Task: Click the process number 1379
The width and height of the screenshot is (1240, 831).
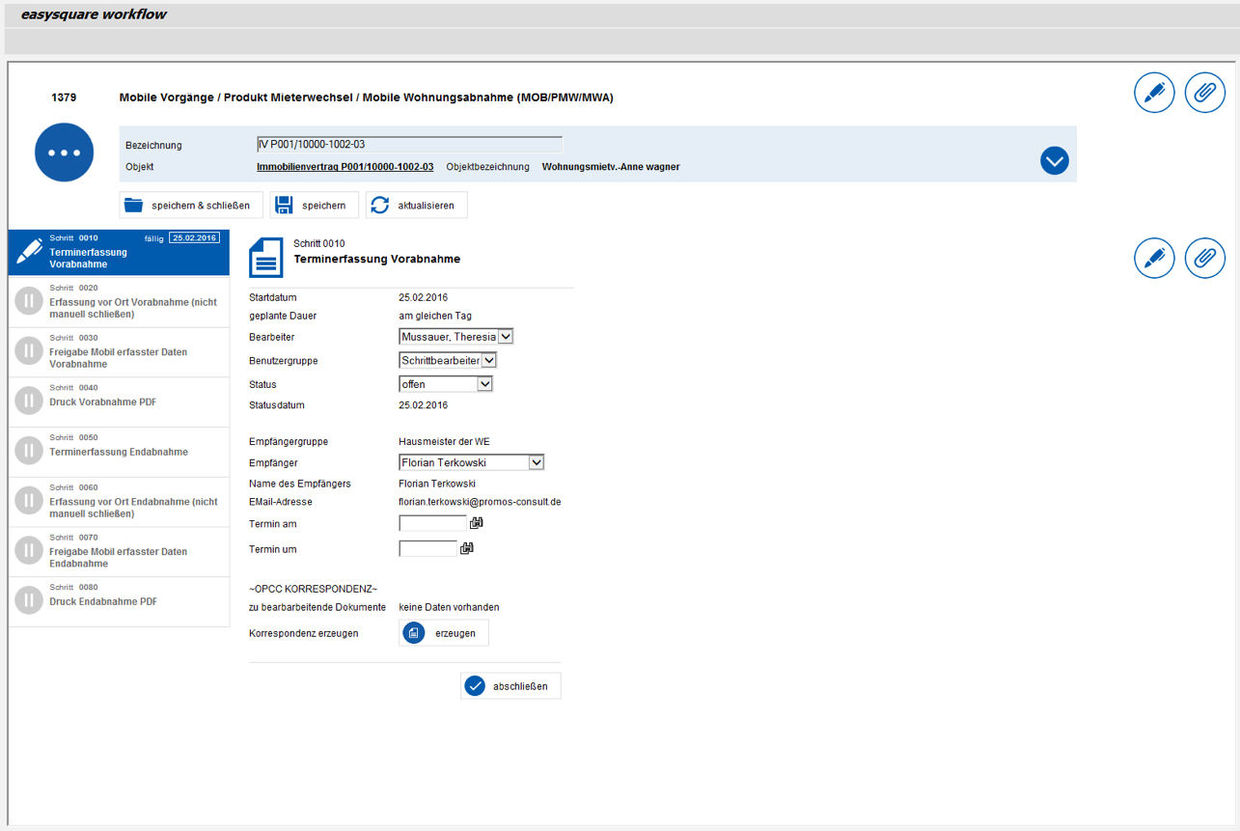Action: [x=64, y=98]
